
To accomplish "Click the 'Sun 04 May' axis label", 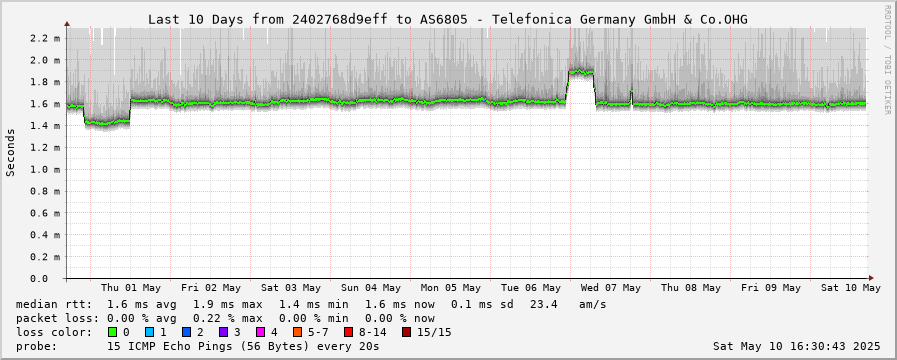I will pyautogui.click(x=371, y=287).
